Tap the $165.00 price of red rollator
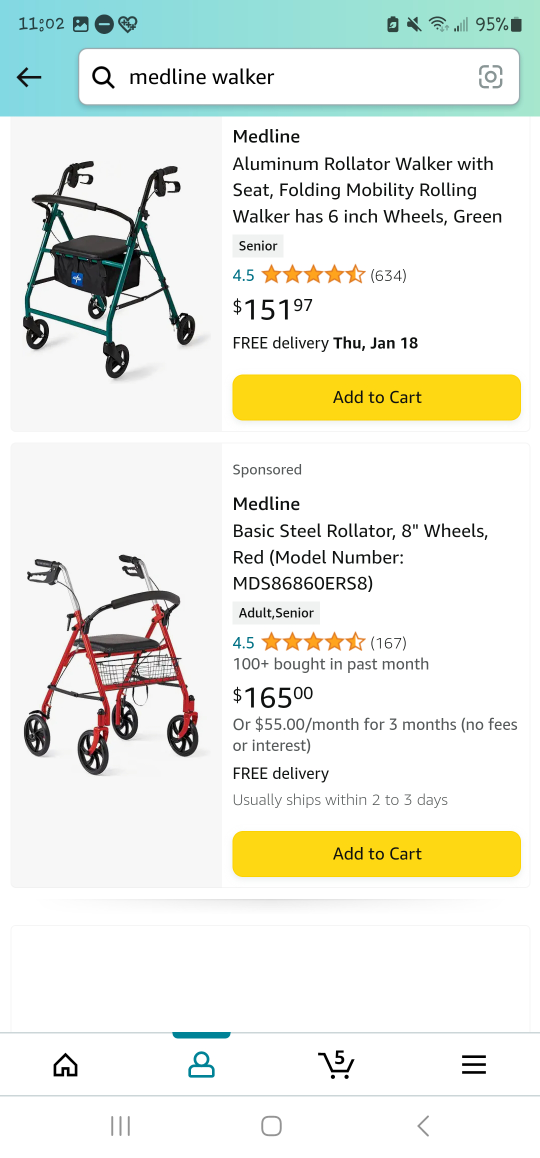 click(x=273, y=696)
